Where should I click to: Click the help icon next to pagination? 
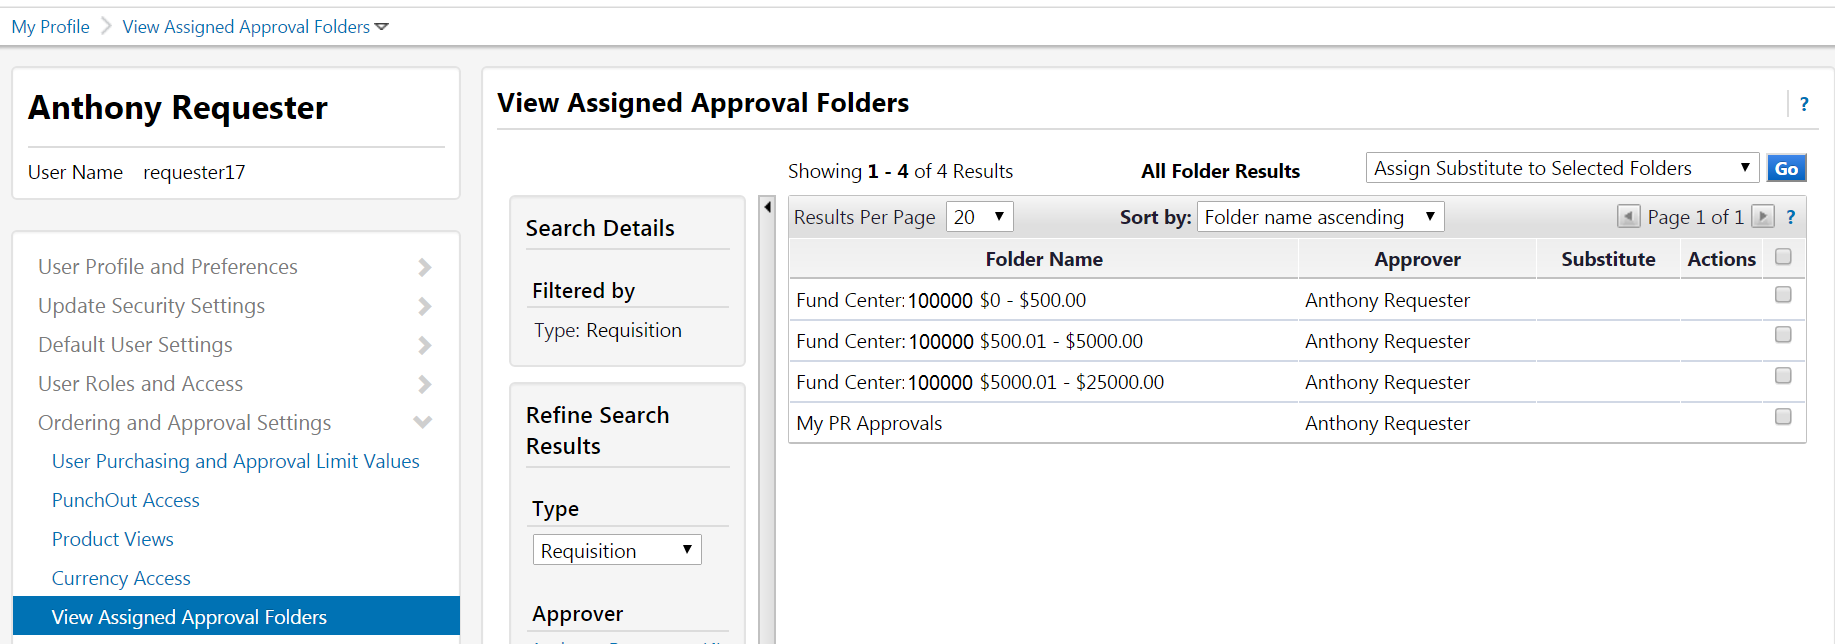tap(1791, 217)
